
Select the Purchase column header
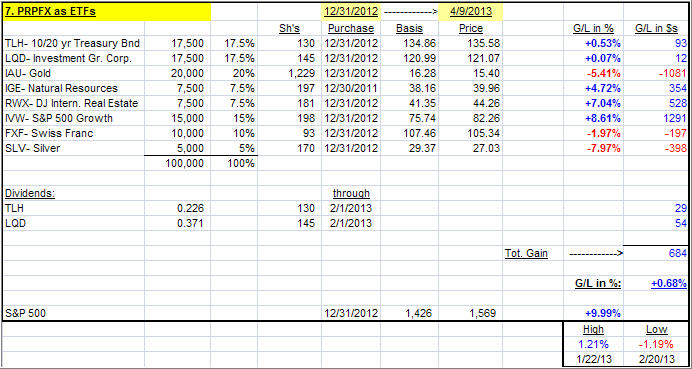pos(351,28)
